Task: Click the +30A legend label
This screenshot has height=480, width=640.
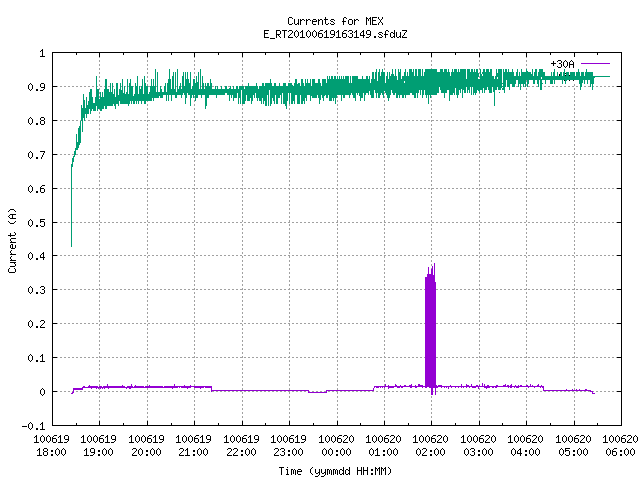Action: coord(562,64)
